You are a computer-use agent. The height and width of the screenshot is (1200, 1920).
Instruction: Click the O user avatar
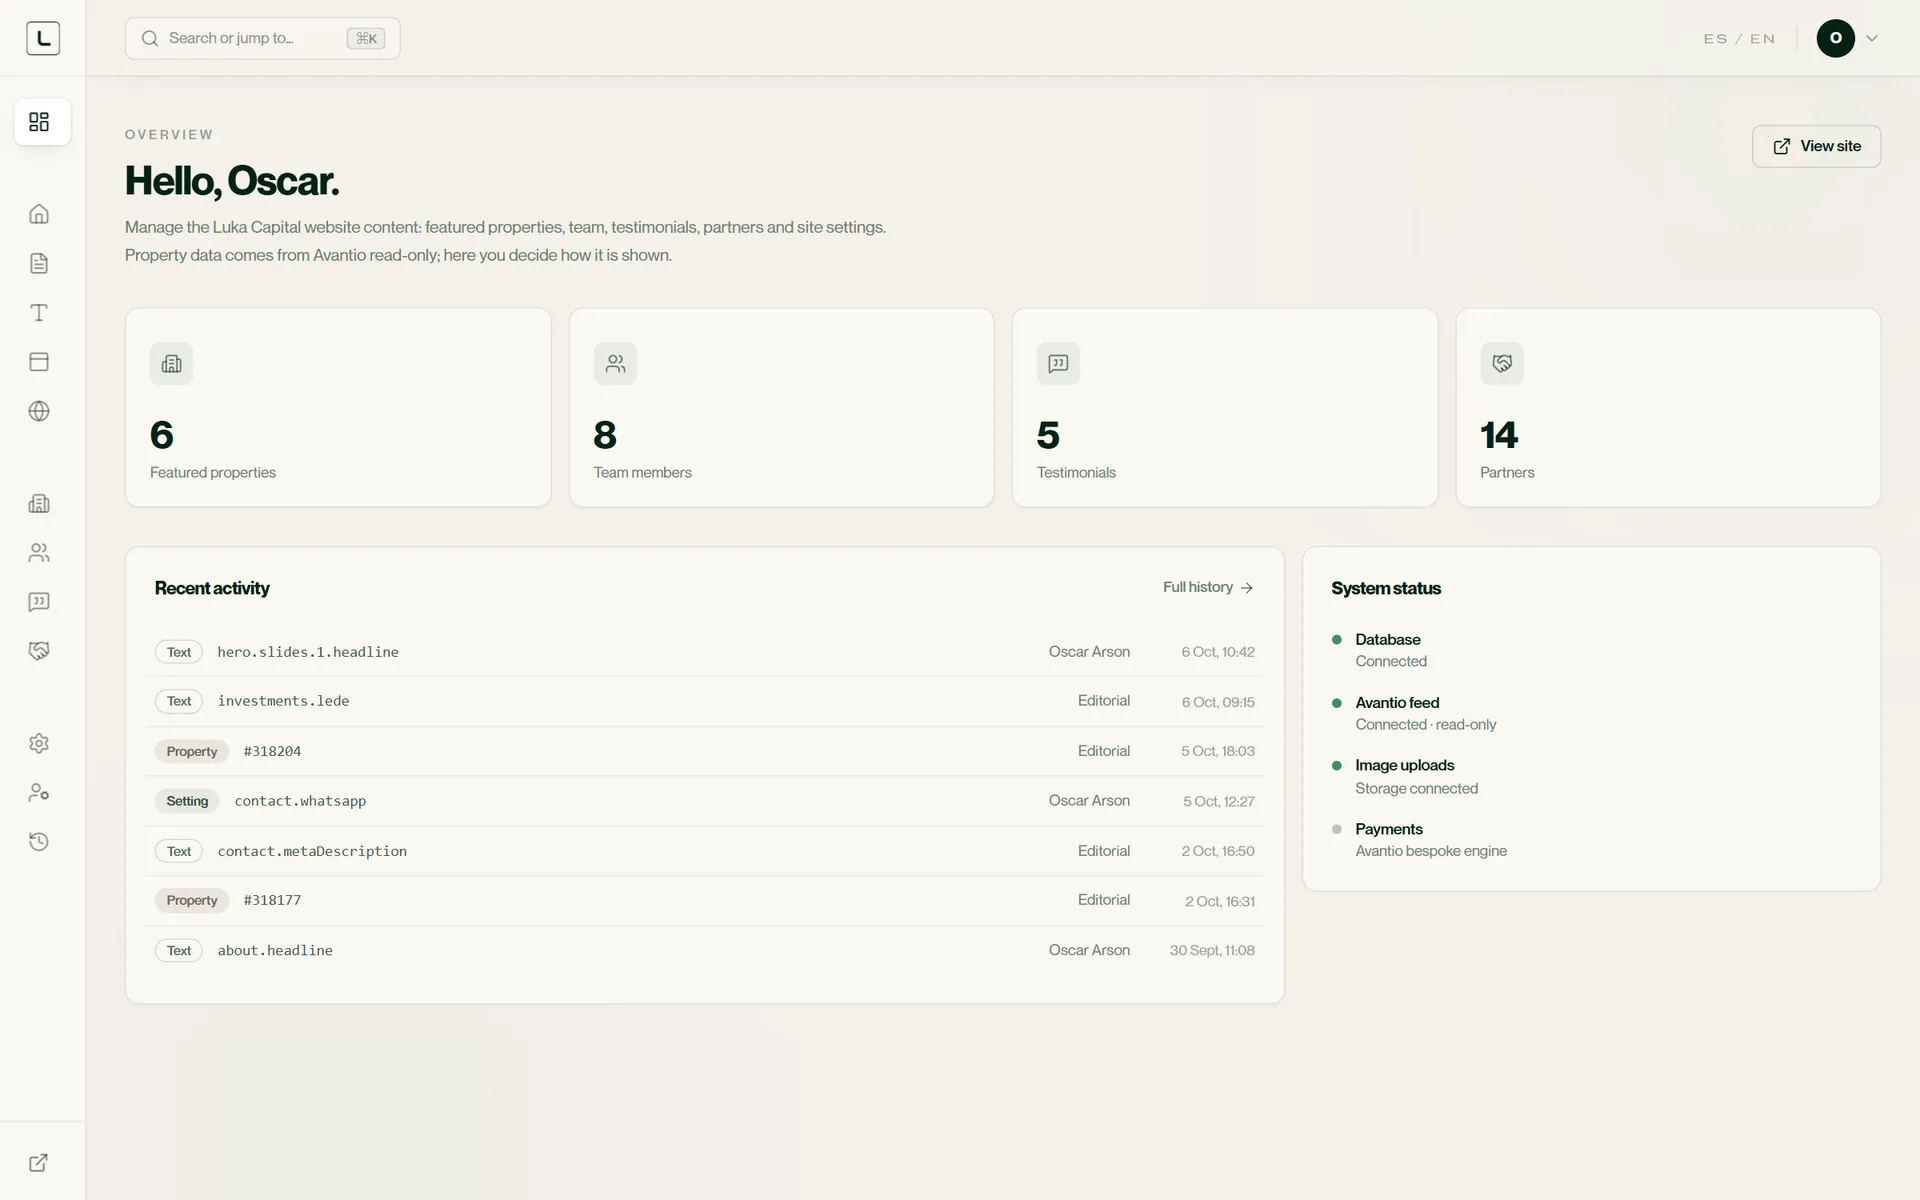(1835, 38)
